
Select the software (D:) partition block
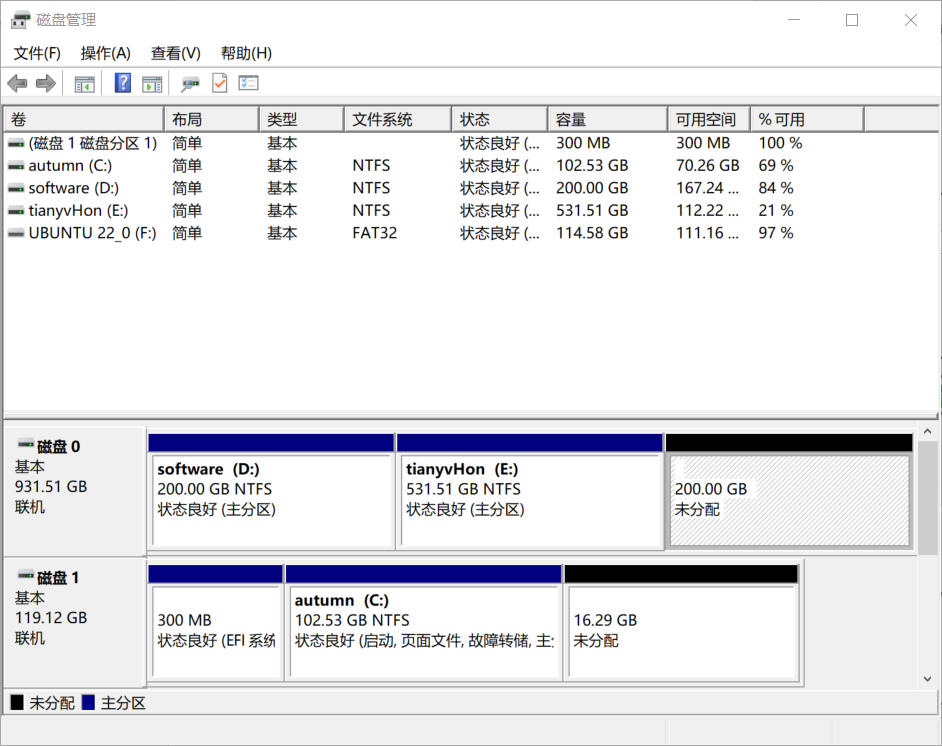tap(271, 491)
